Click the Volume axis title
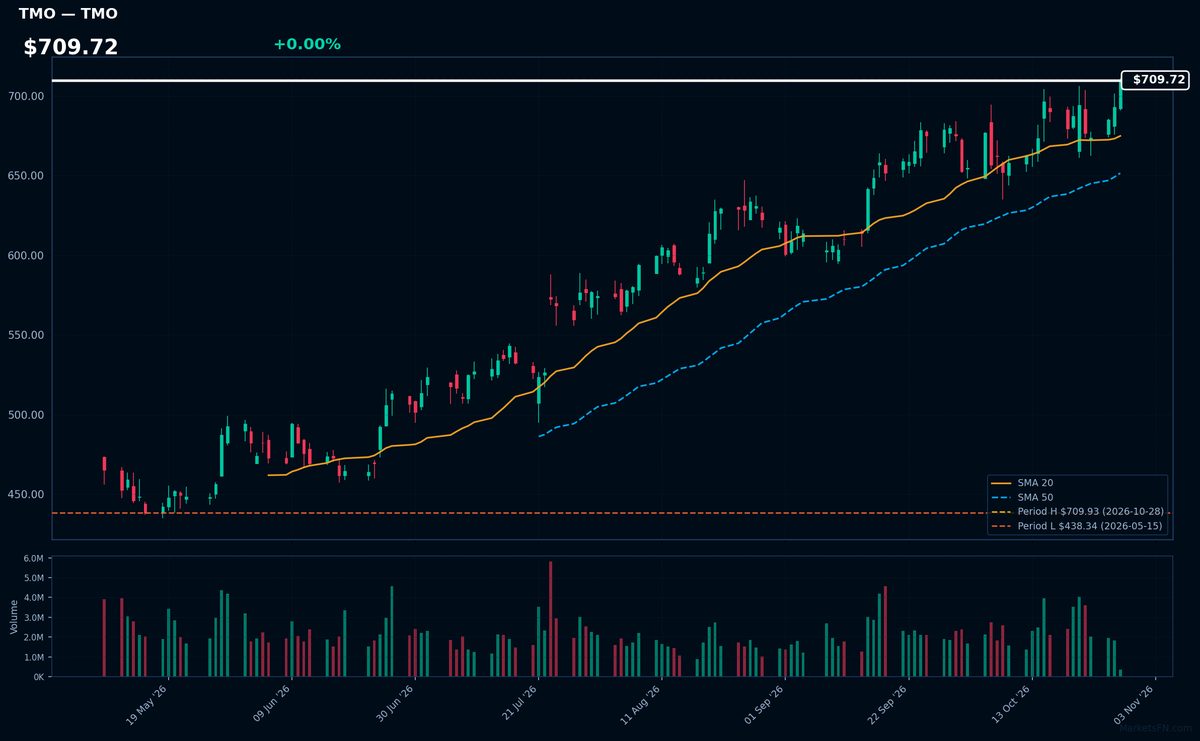 click(x=14, y=616)
